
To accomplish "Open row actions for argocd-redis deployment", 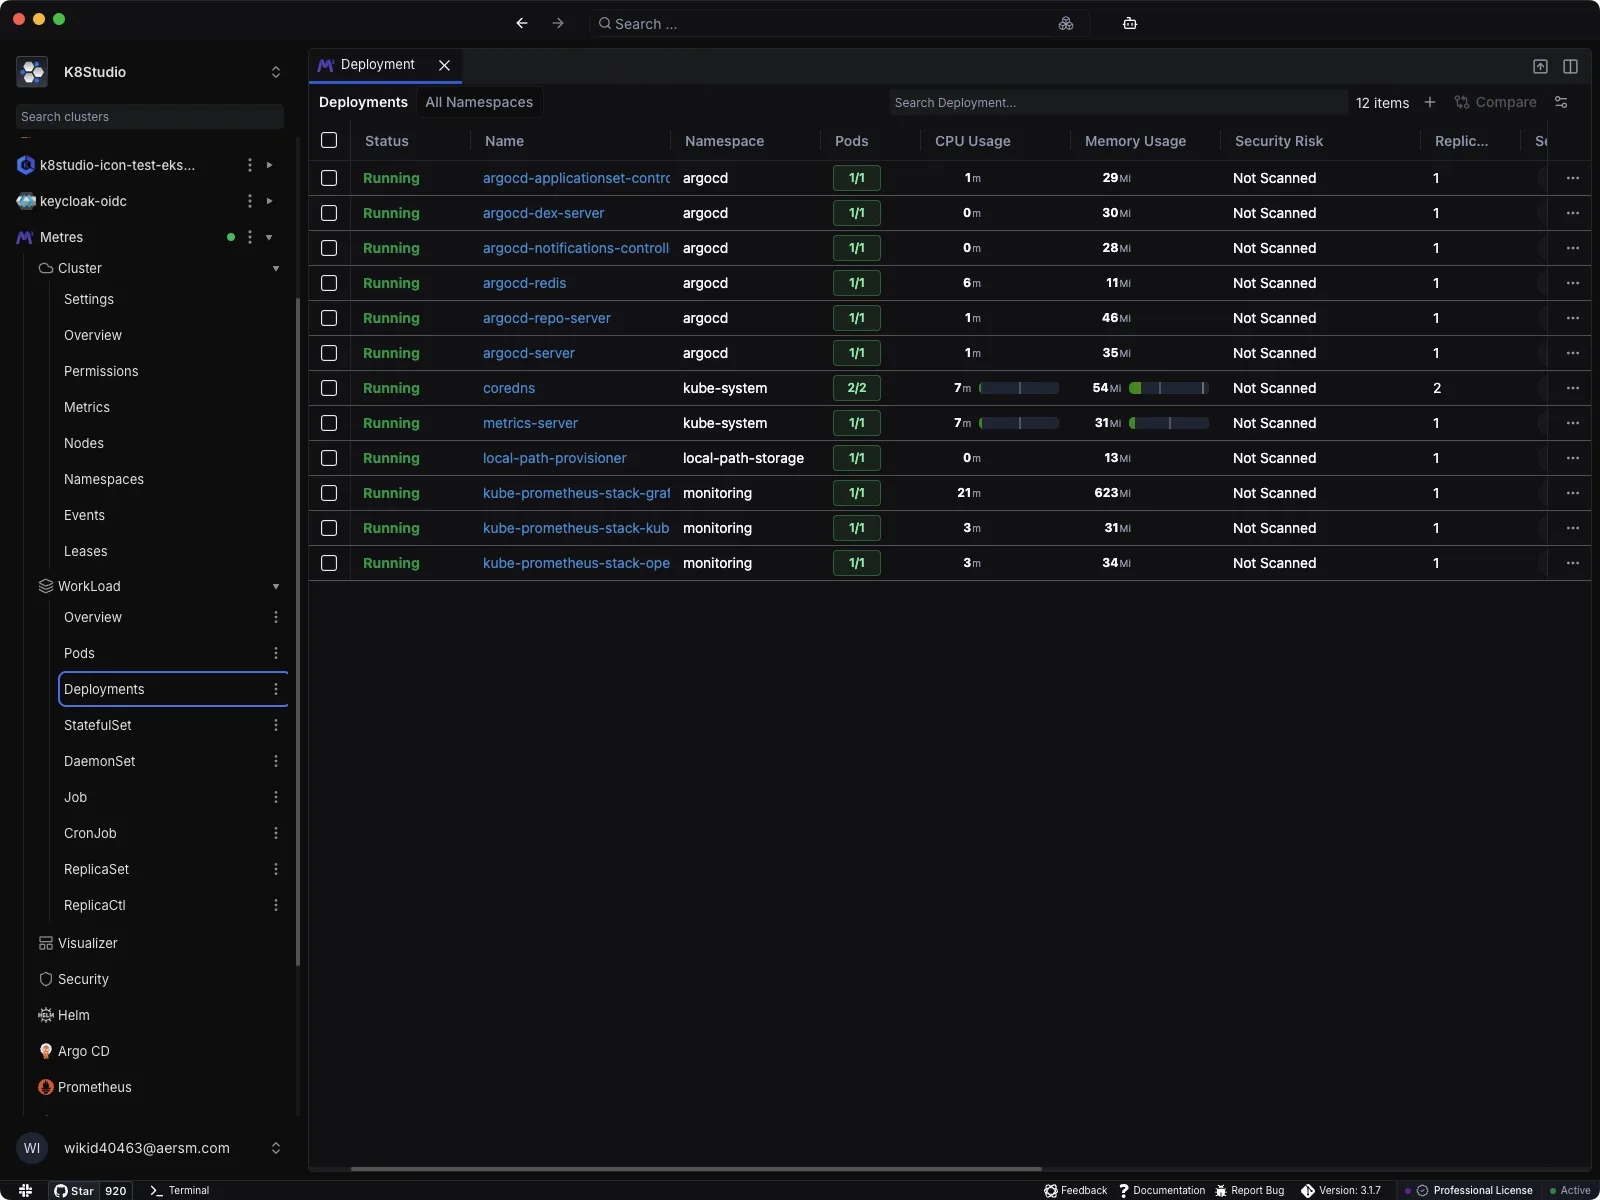I will tap(1573, 283).
